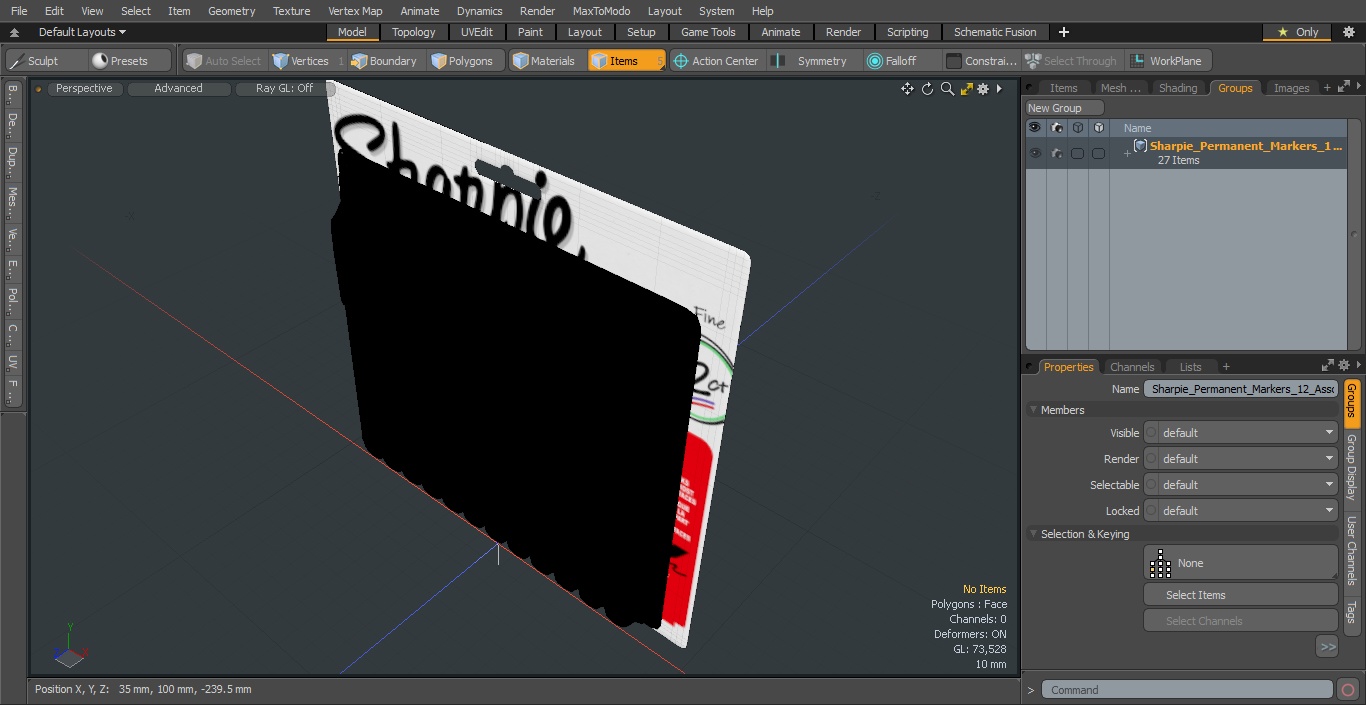Image resolution: width=1366 pixels, height=705 pixels.
Task: Click the viewport zoom magnifier icon
Action: click(x=947, y=89)
